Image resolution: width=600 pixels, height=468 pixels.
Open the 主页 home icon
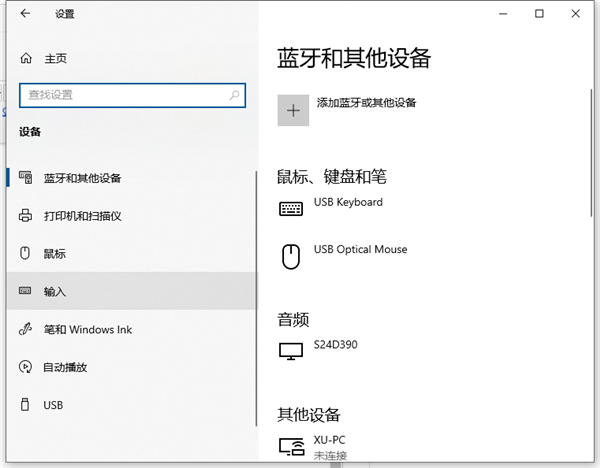[x=26, y=58]
